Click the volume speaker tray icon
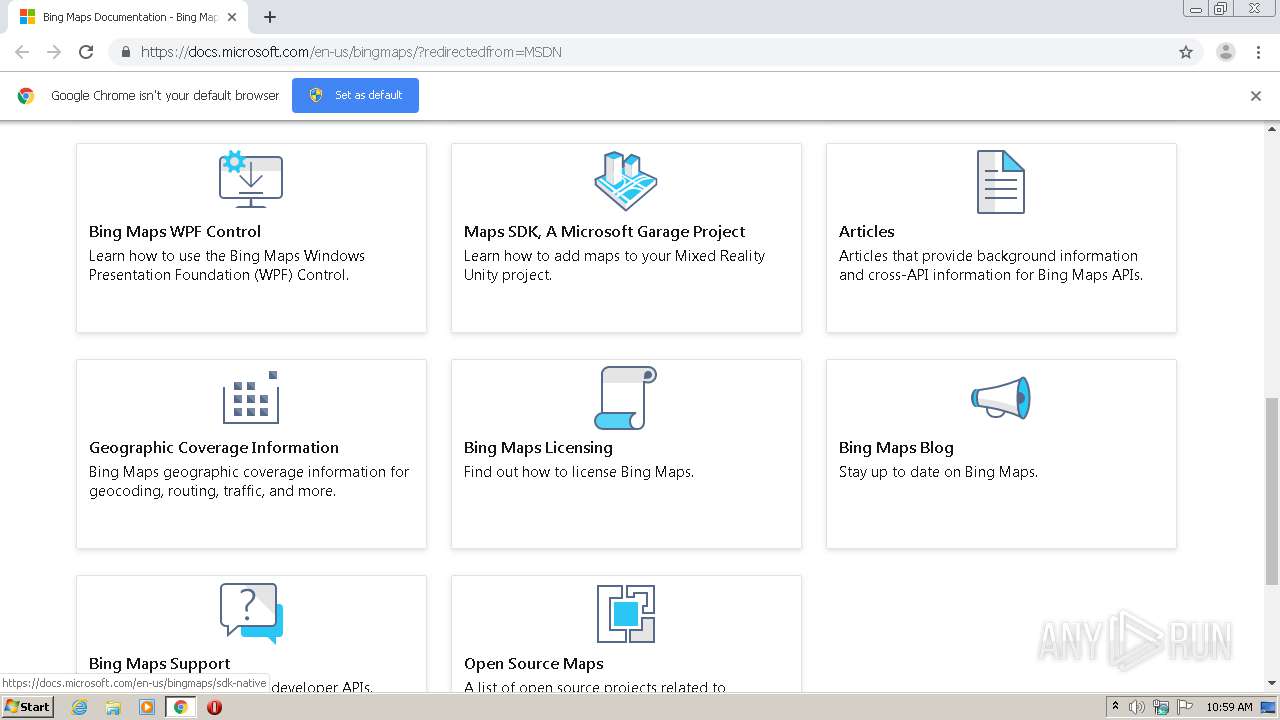The height and width of the screenshot is (720, 1280). 1137,707
